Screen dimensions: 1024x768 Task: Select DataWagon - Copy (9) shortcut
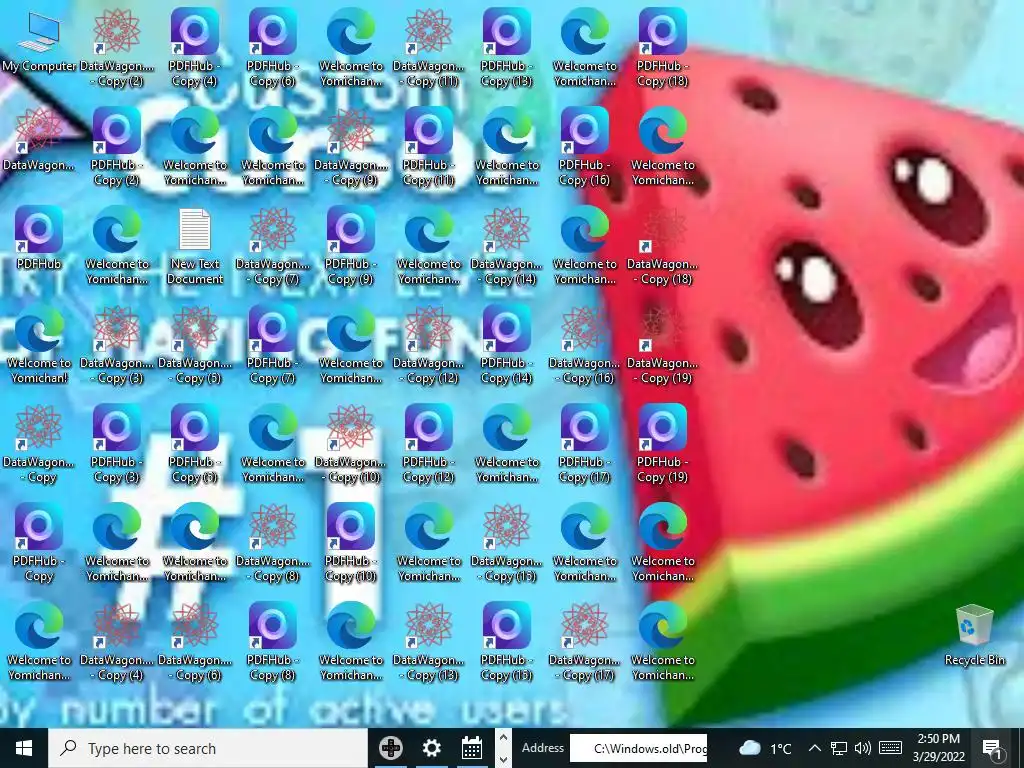point(351,148)
